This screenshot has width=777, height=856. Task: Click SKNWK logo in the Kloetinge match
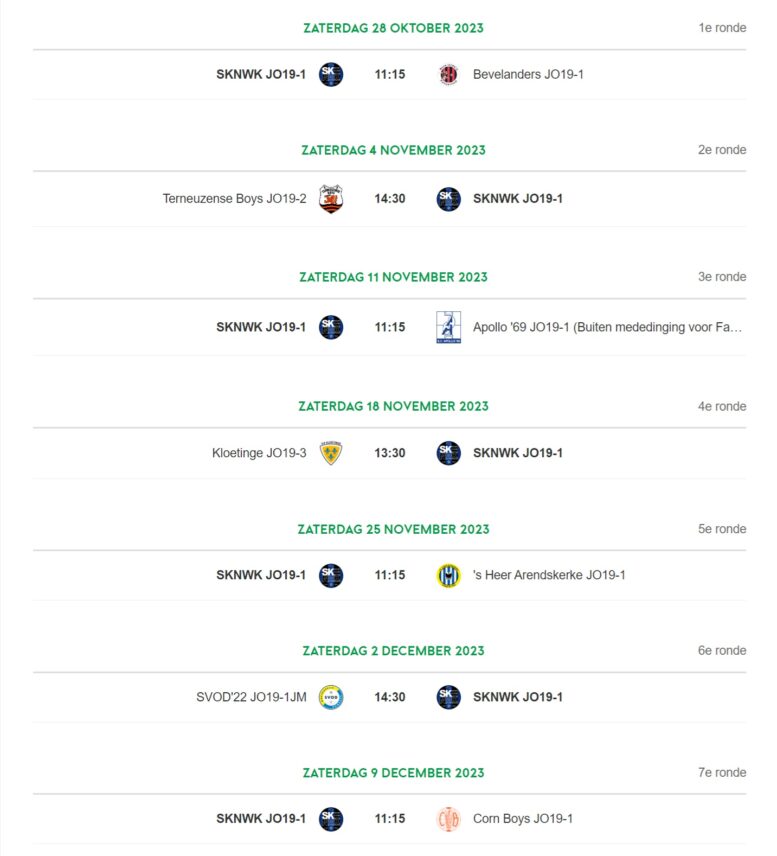[x=448, y=453]
